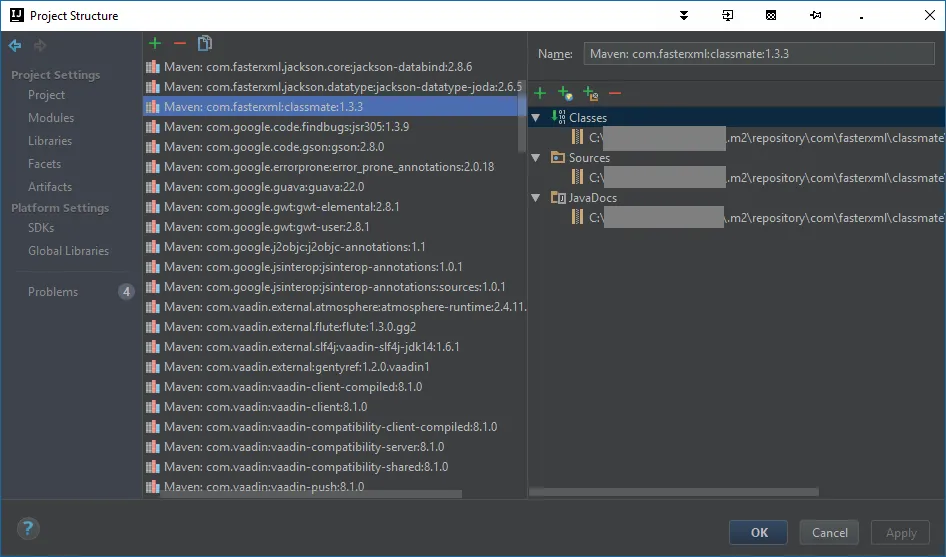Viewport: 946px width, 557px height.
Task: Click the library list horizontal scrollbar
Action: click(x=311, y=494)
